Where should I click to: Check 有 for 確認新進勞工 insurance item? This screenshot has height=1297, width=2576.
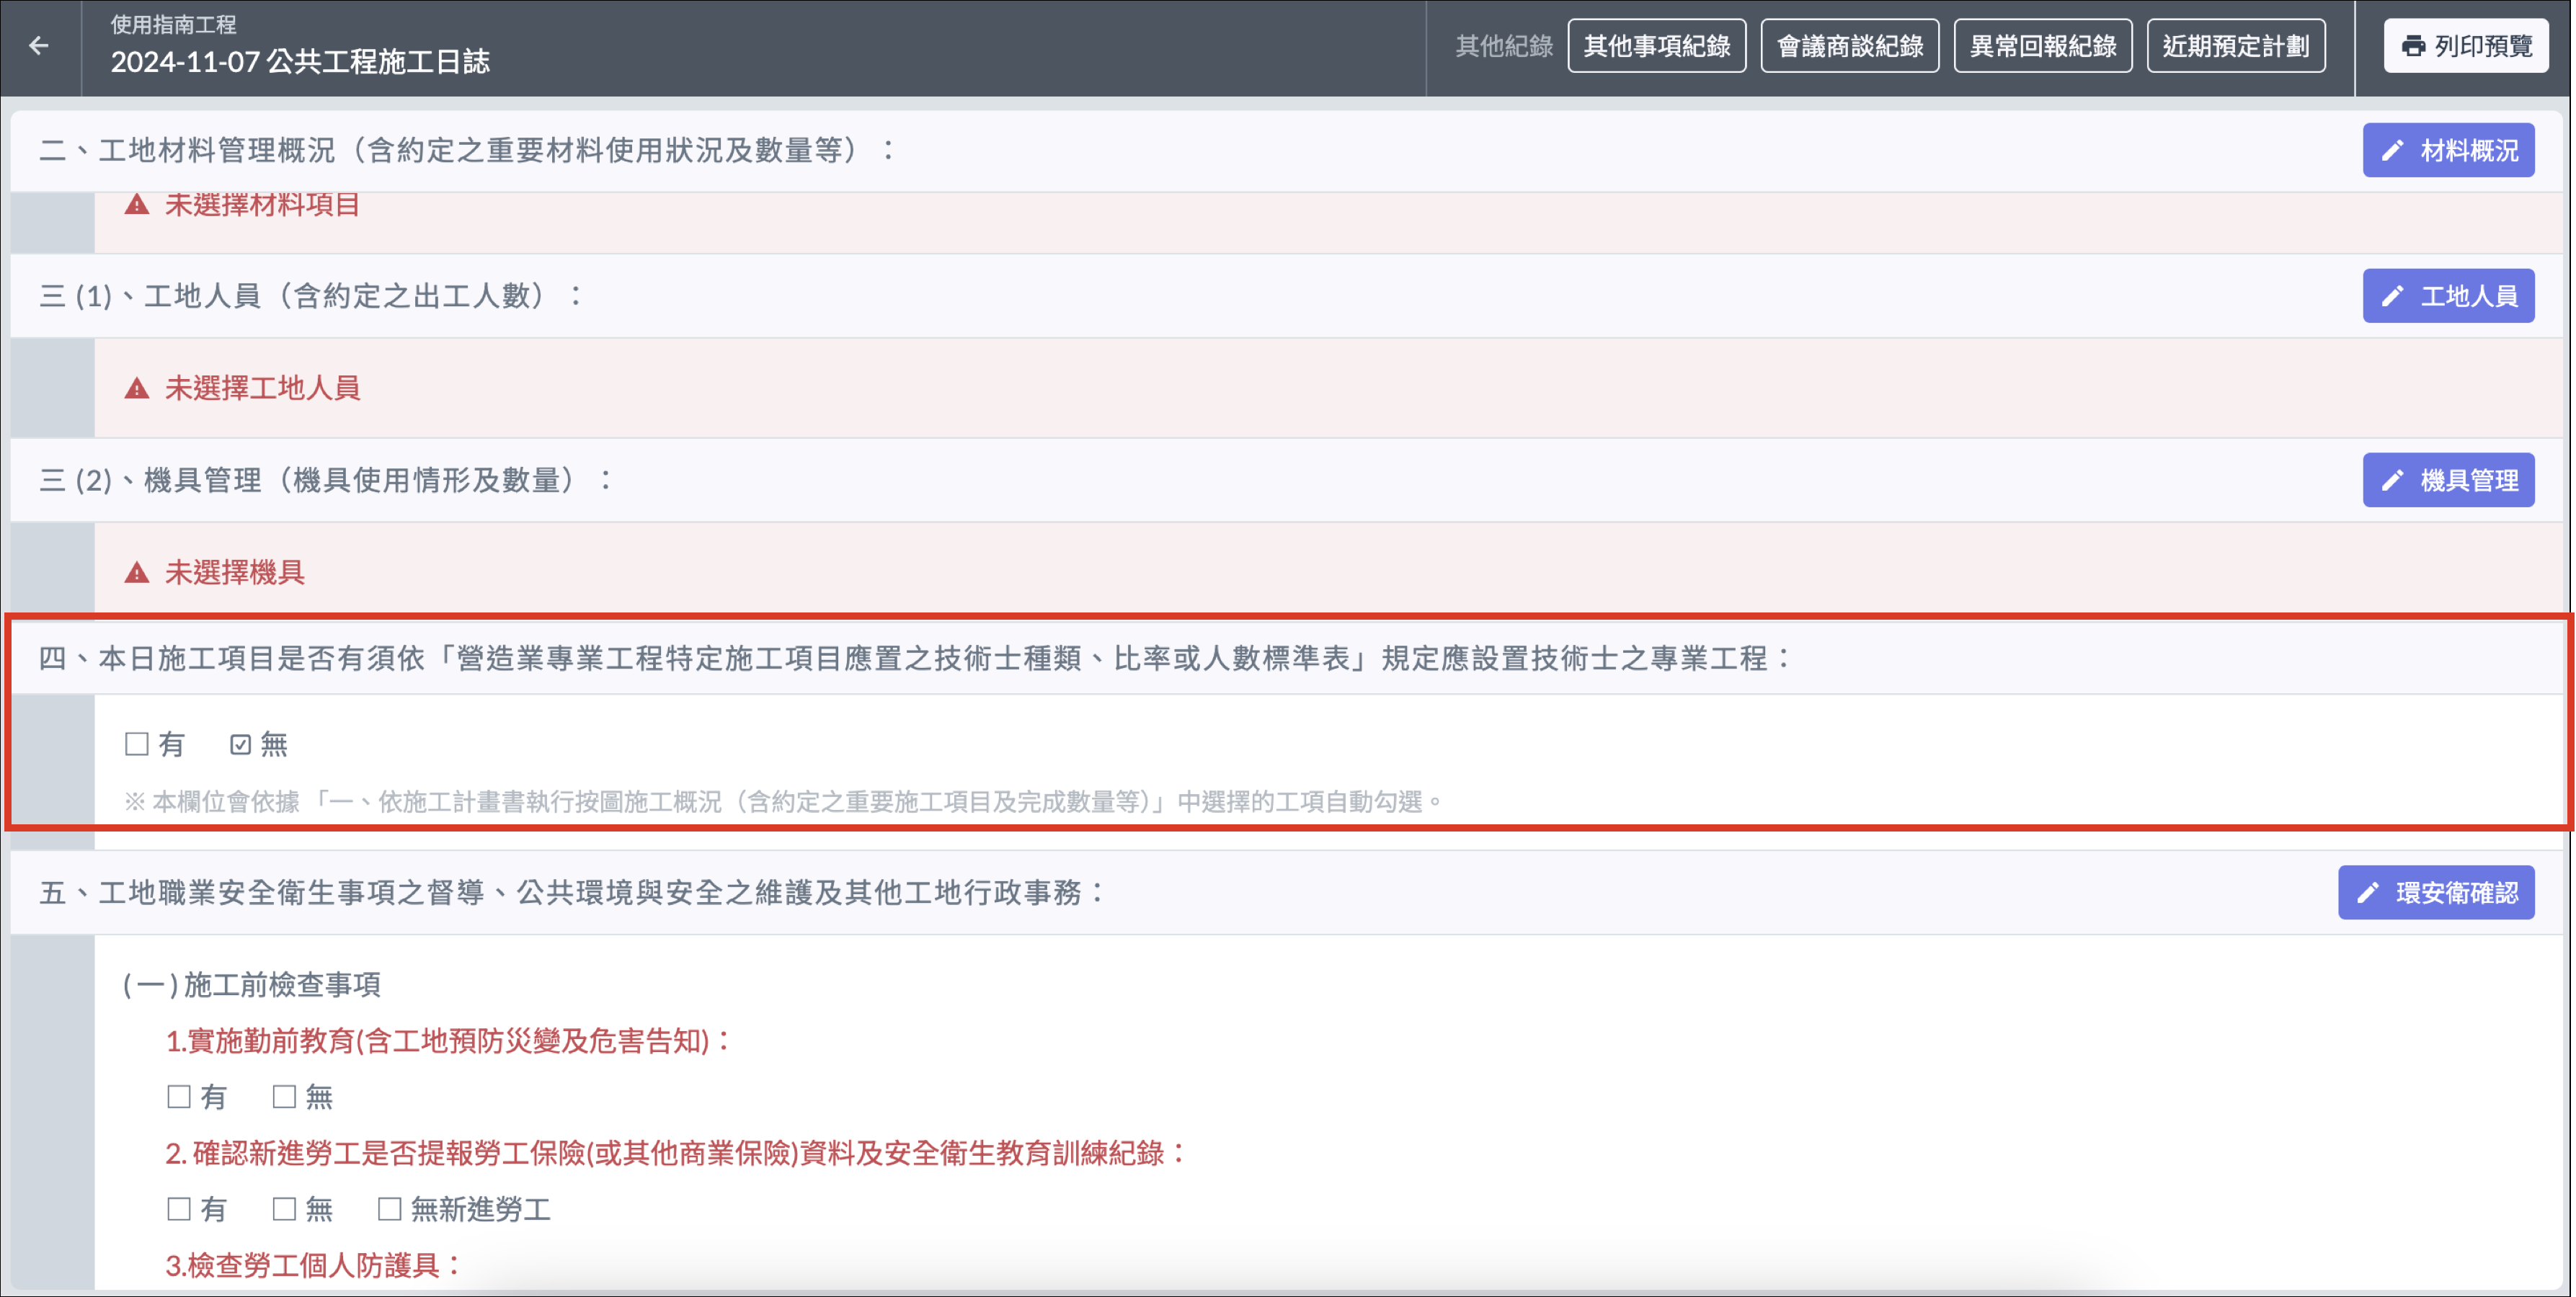[x=179, y=1209]
